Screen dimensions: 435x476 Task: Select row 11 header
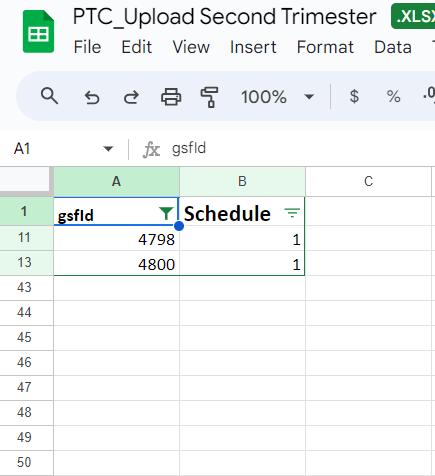tap(26, 238)
